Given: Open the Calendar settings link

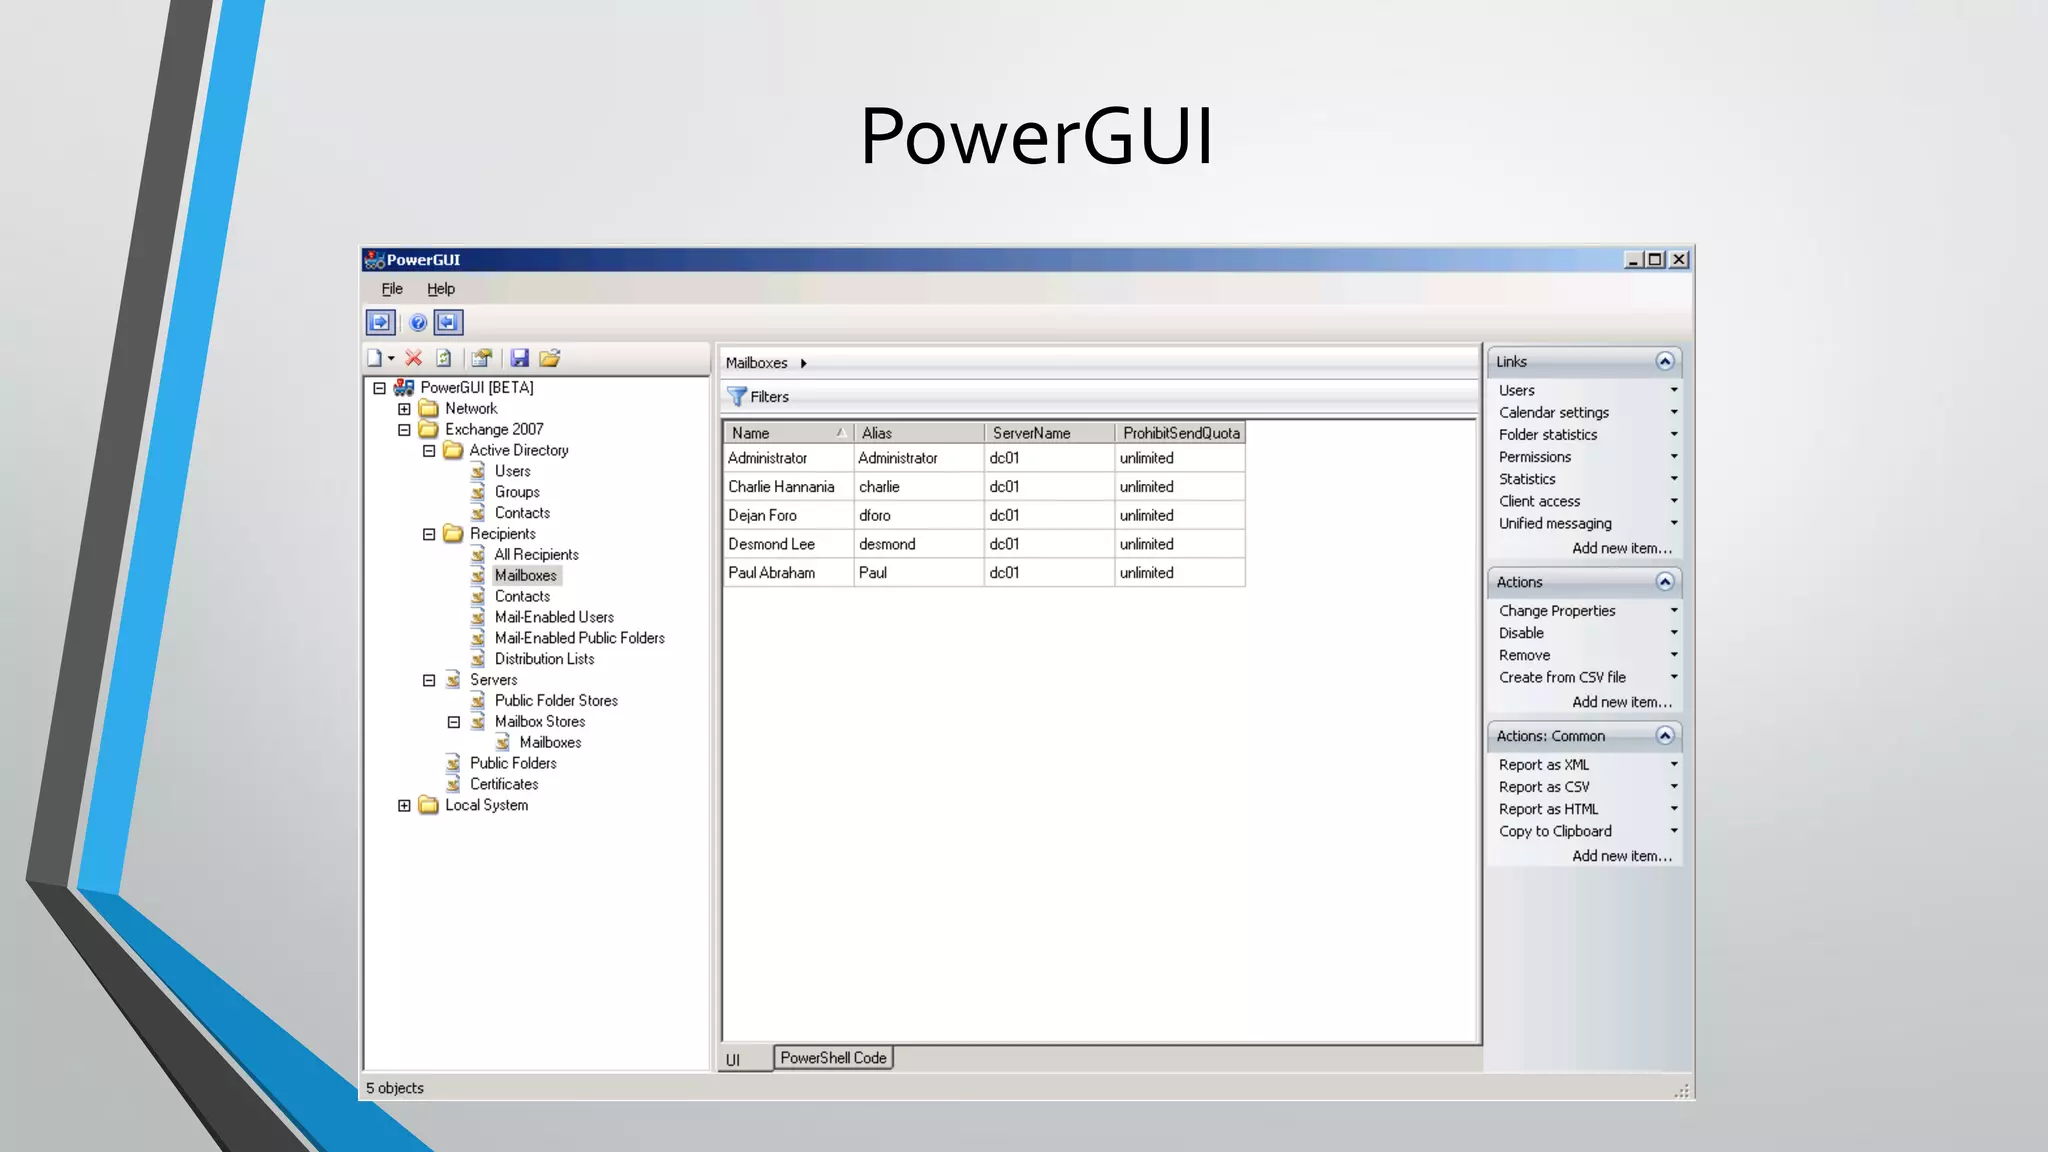Looking at the screenshot, I should click(x=1554, y=413).
